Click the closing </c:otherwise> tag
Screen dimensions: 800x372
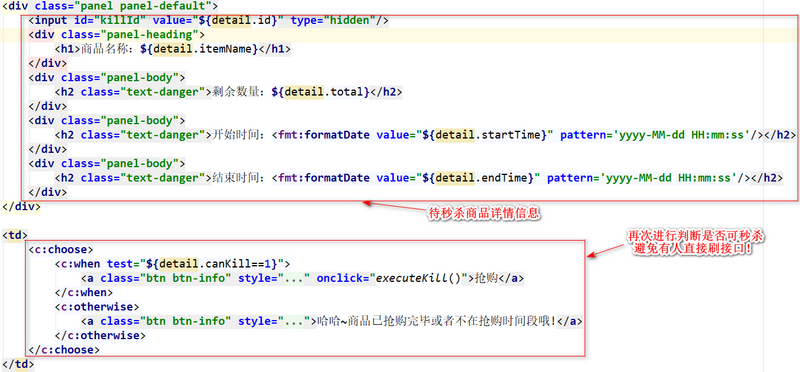(x=100, y=336)
